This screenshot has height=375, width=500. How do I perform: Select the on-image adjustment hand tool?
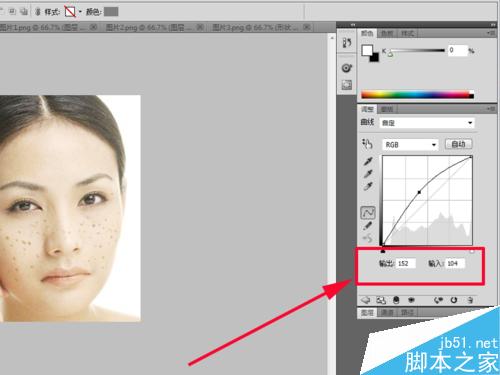tap(367, 144)
